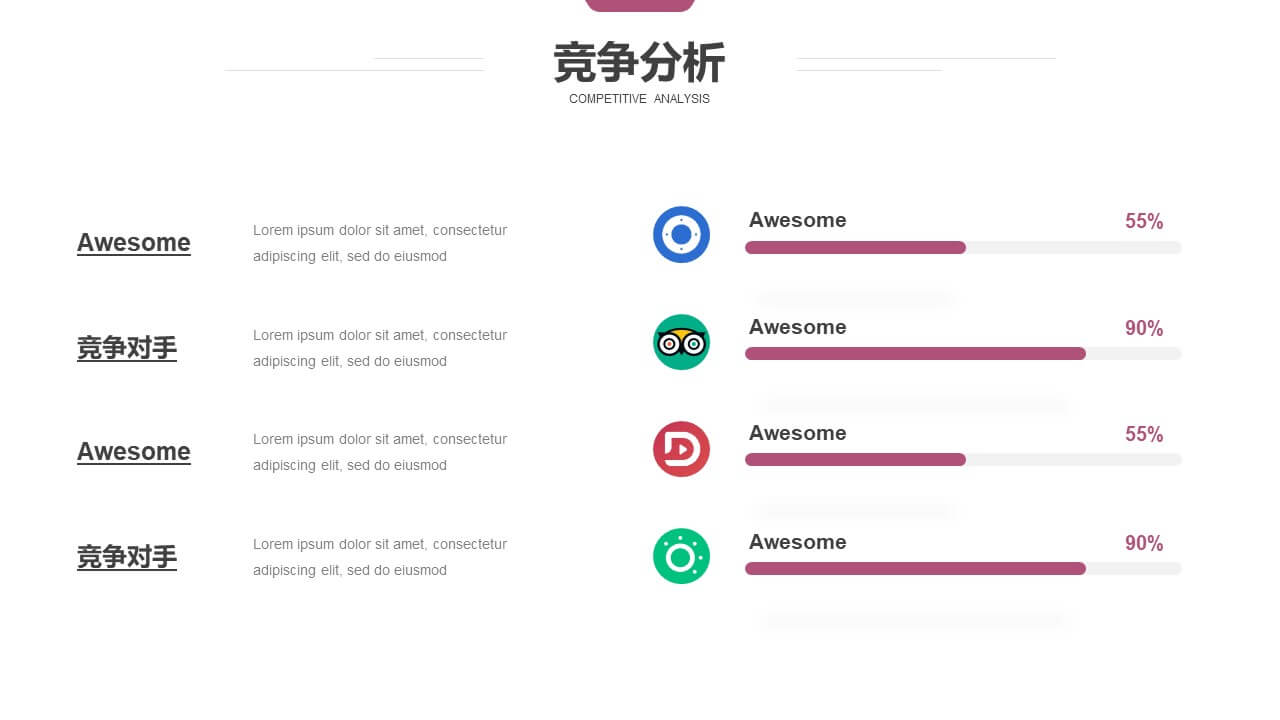Select the 竞争分析 main title

tap(639, 63)
